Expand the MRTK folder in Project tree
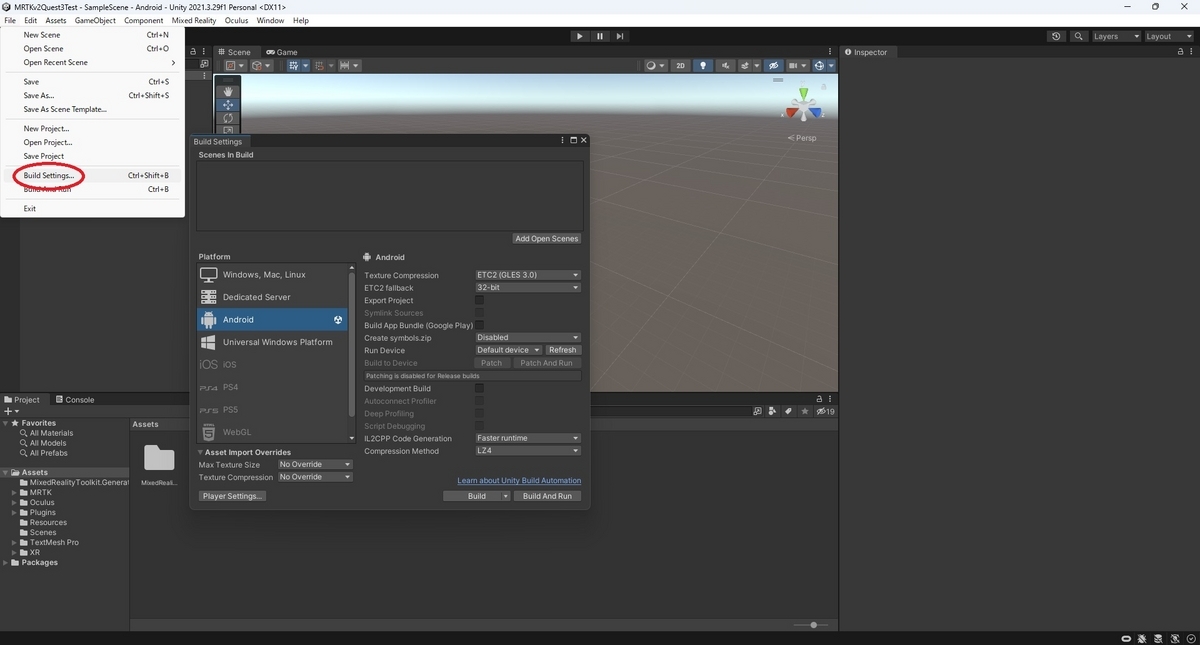This screenshot has height=645, width=1200. [15, 492]
